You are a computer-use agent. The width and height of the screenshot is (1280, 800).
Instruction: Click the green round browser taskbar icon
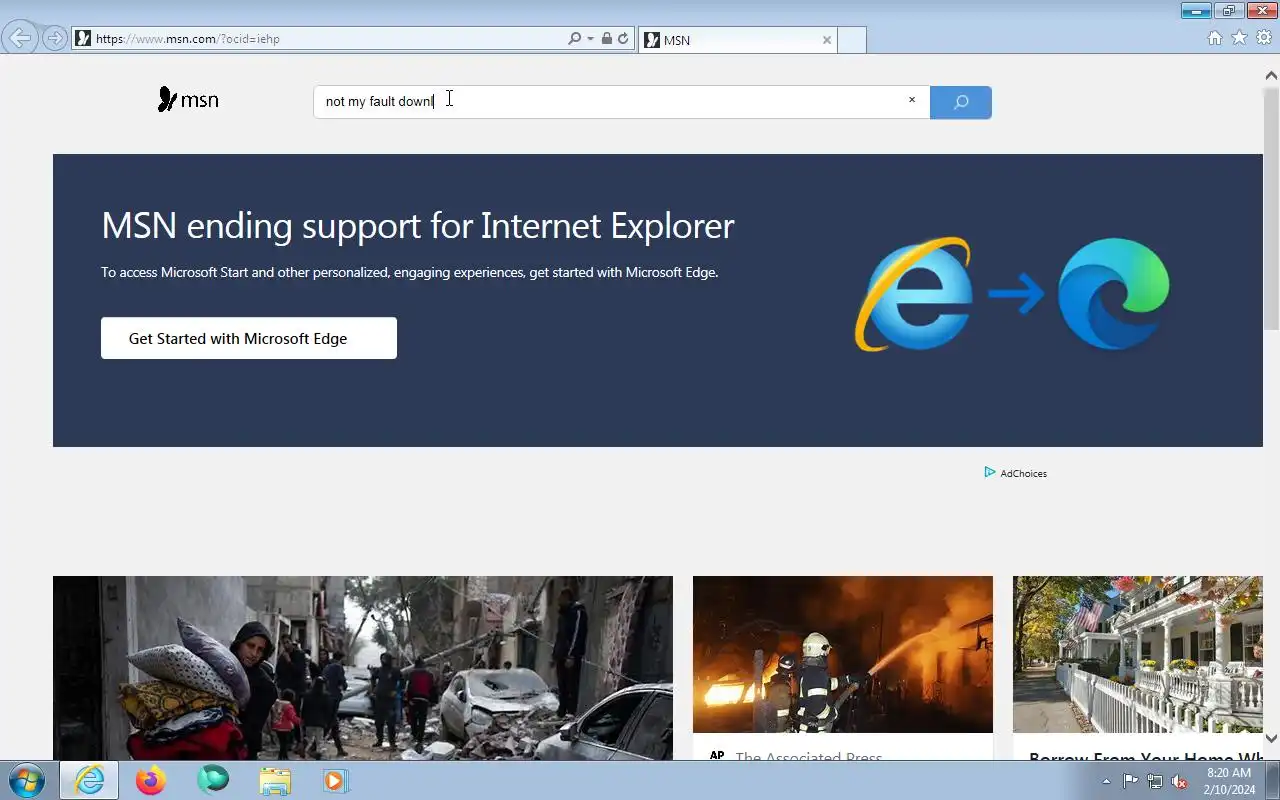[213, 779]
